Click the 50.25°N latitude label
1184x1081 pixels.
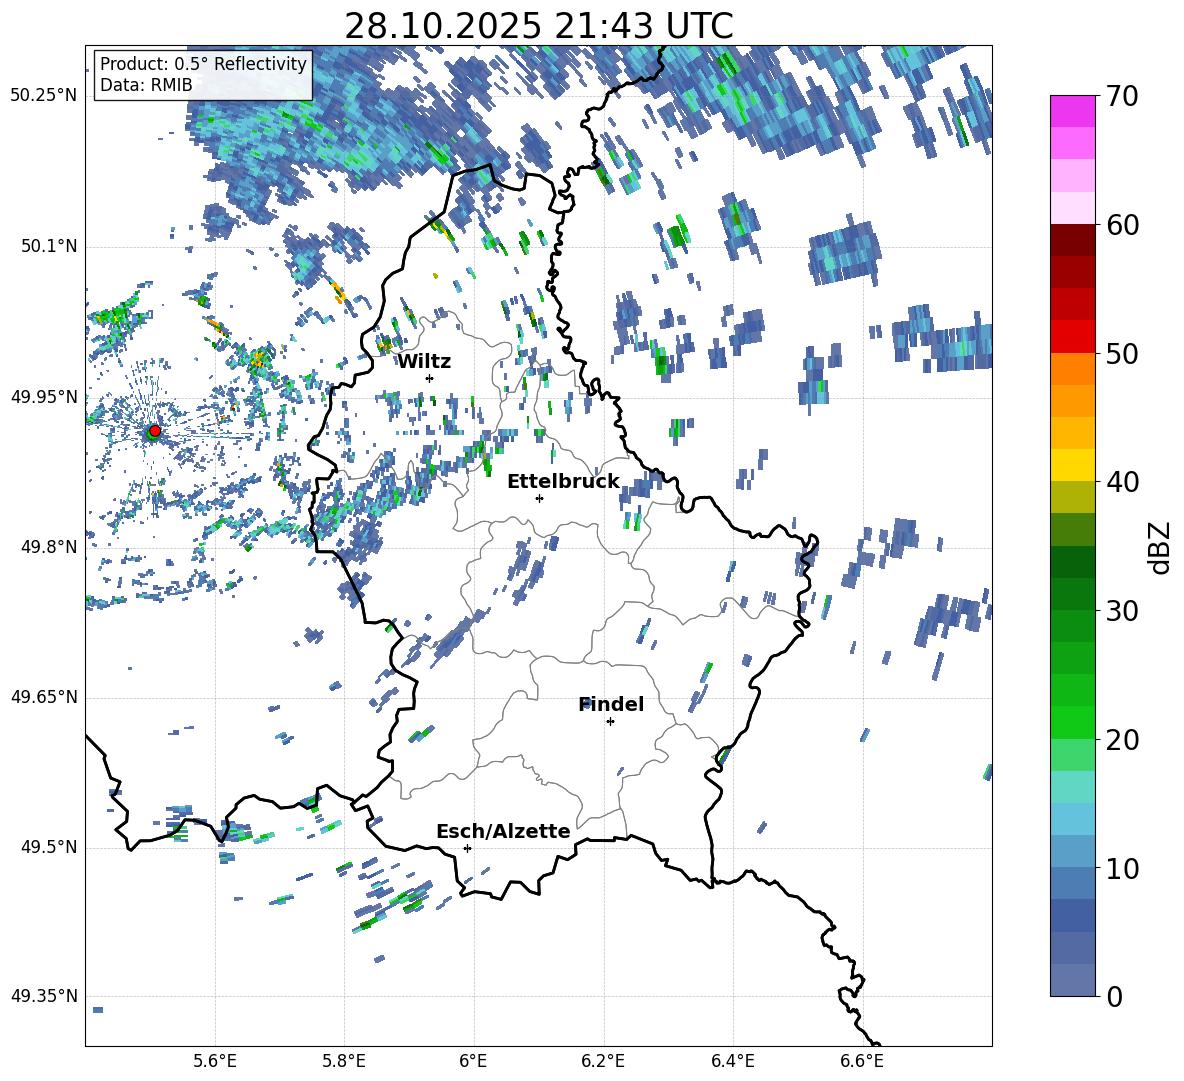(45, 95)
